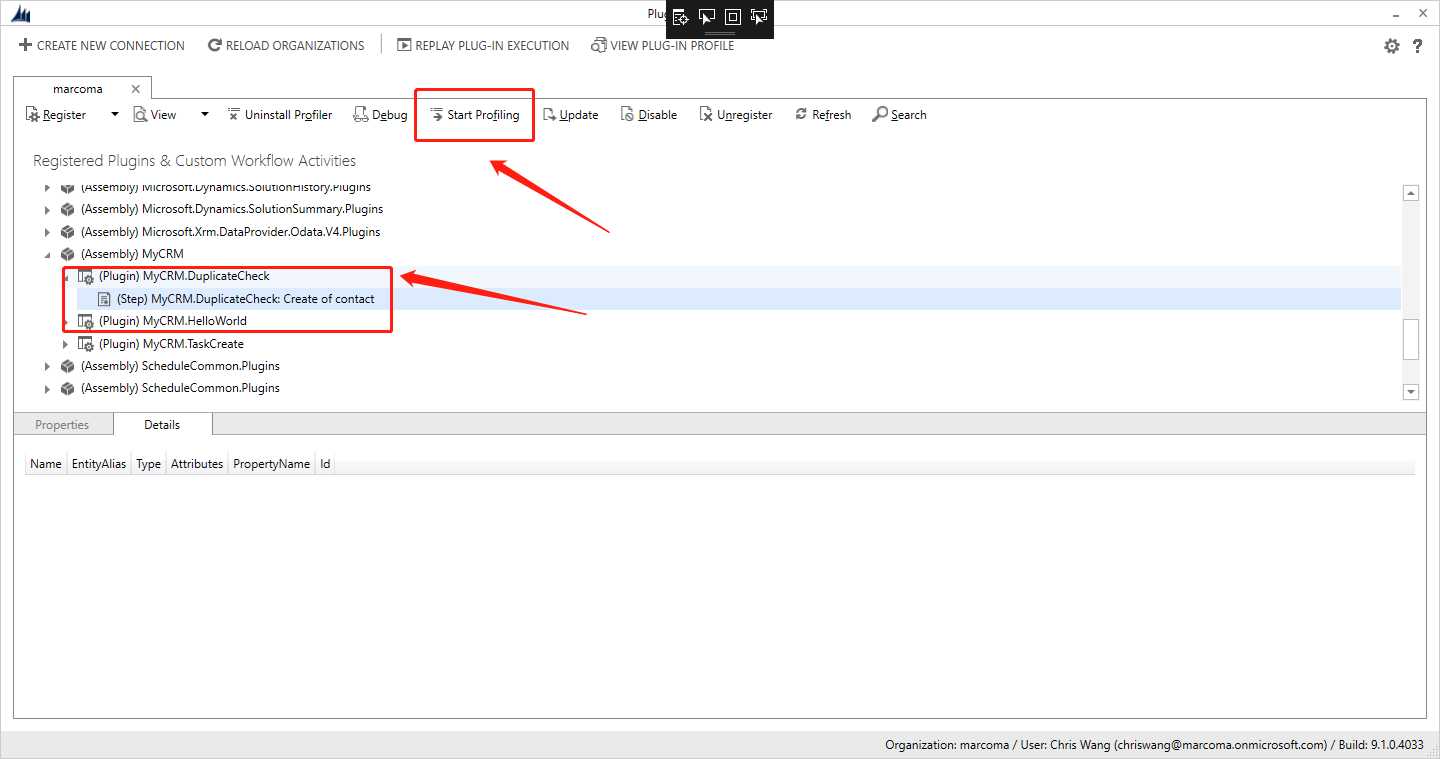The height and width of the screenshot is (759, 1440).
Task: Click pointer icon in capture overlay
Action: click(x=707, y=17)
